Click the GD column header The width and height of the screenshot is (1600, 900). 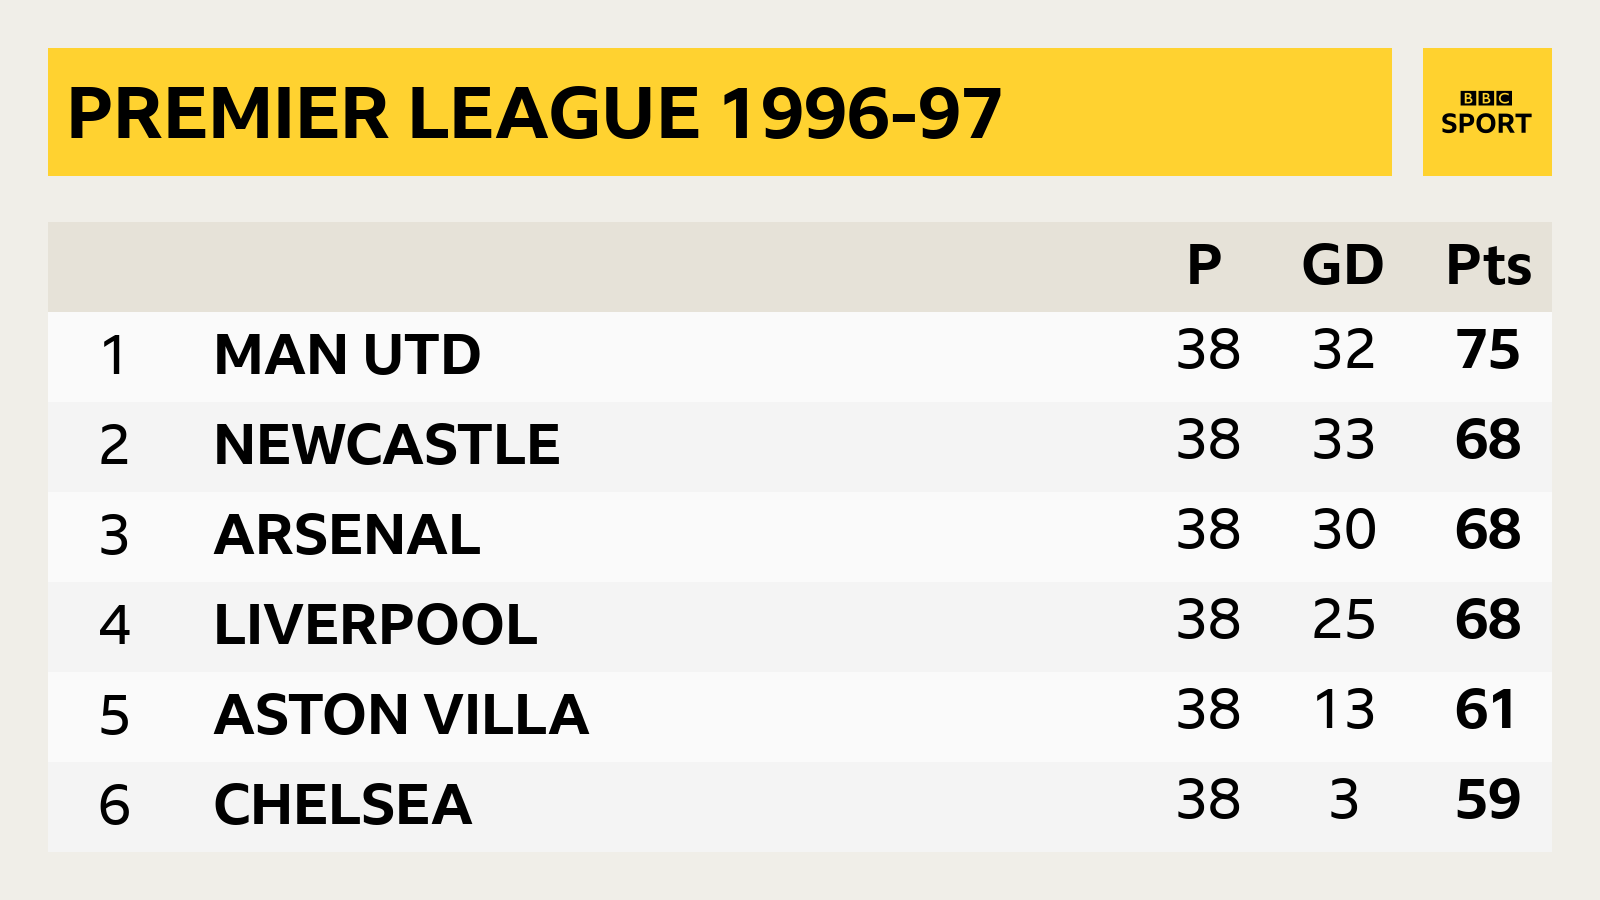tap(1343, 265)
